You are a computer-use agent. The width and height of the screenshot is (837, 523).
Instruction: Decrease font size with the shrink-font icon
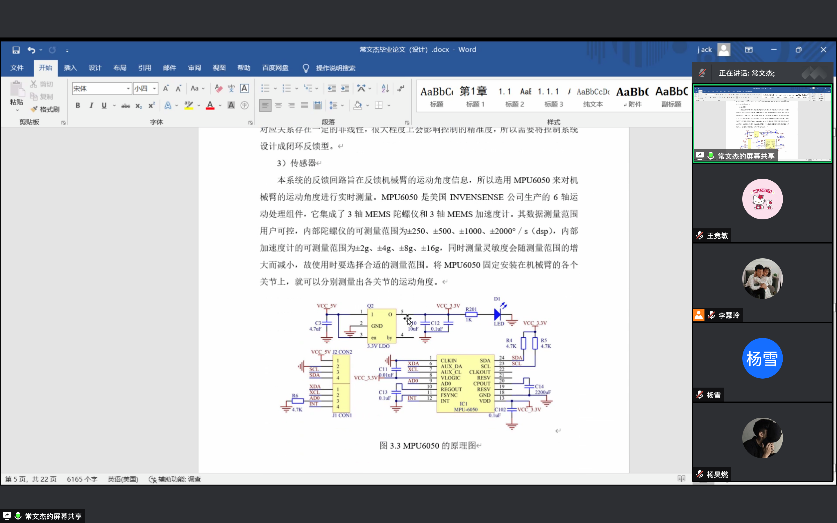[178, 88]
